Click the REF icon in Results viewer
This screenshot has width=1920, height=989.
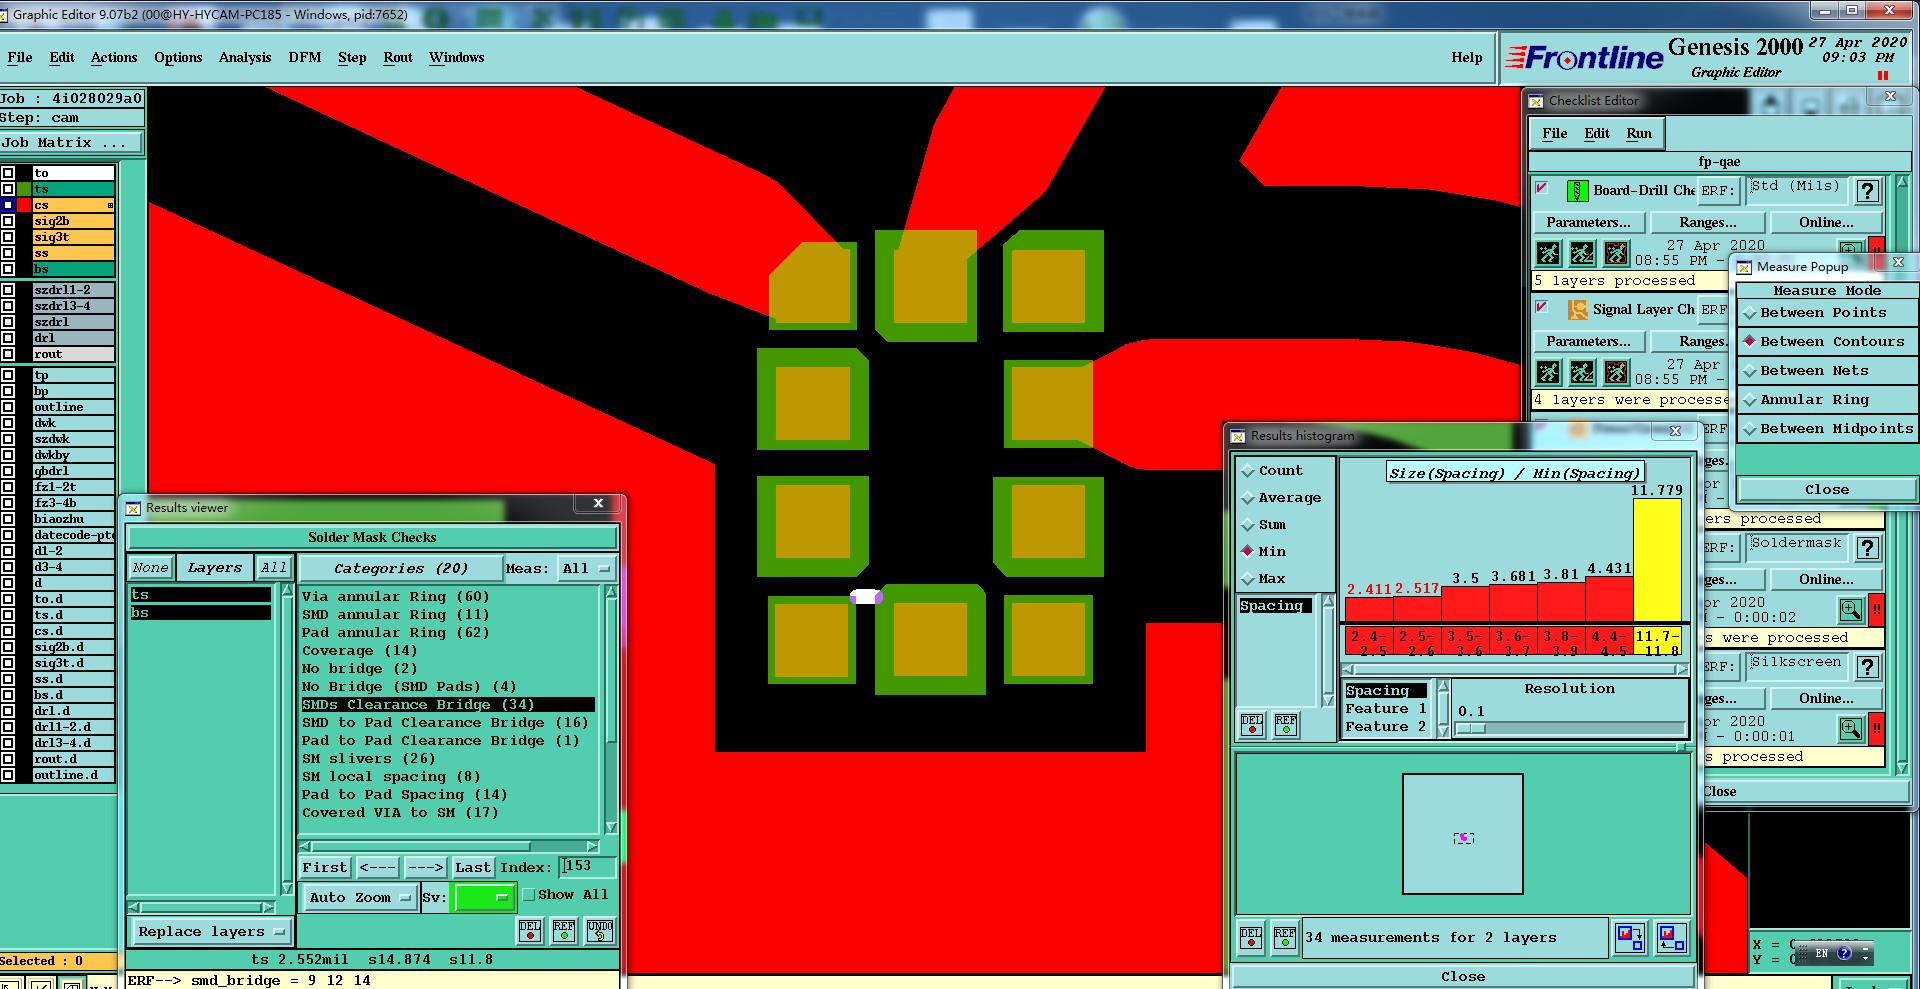pyautogui.click(x=564, y=930)
